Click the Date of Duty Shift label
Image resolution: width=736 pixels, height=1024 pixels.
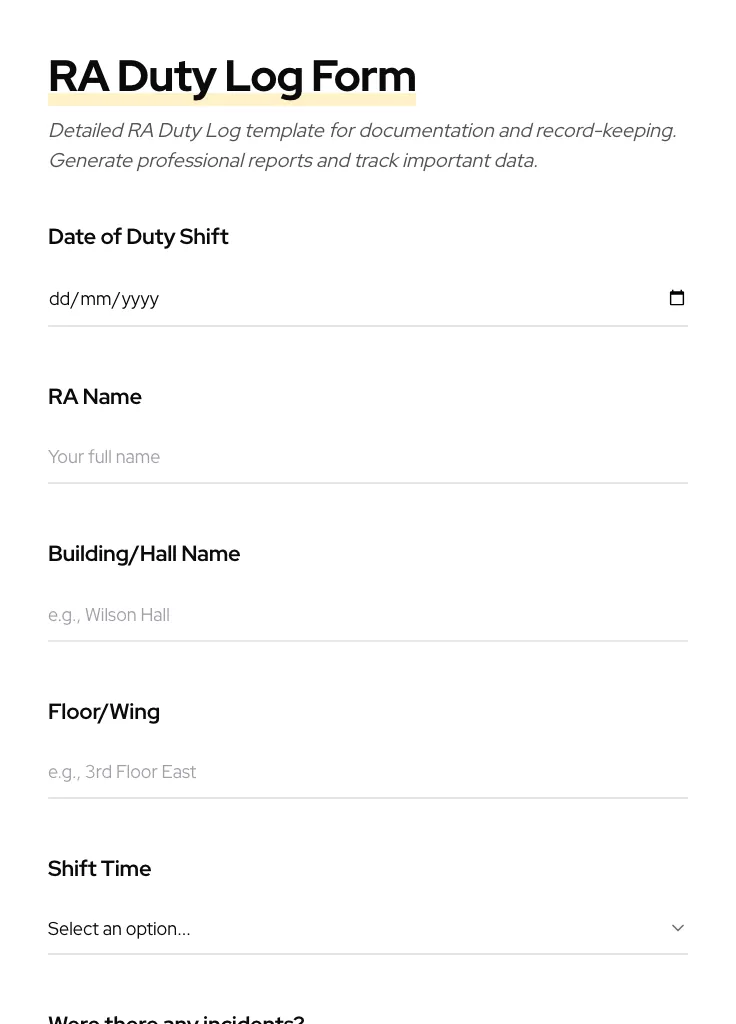point(138,237)
